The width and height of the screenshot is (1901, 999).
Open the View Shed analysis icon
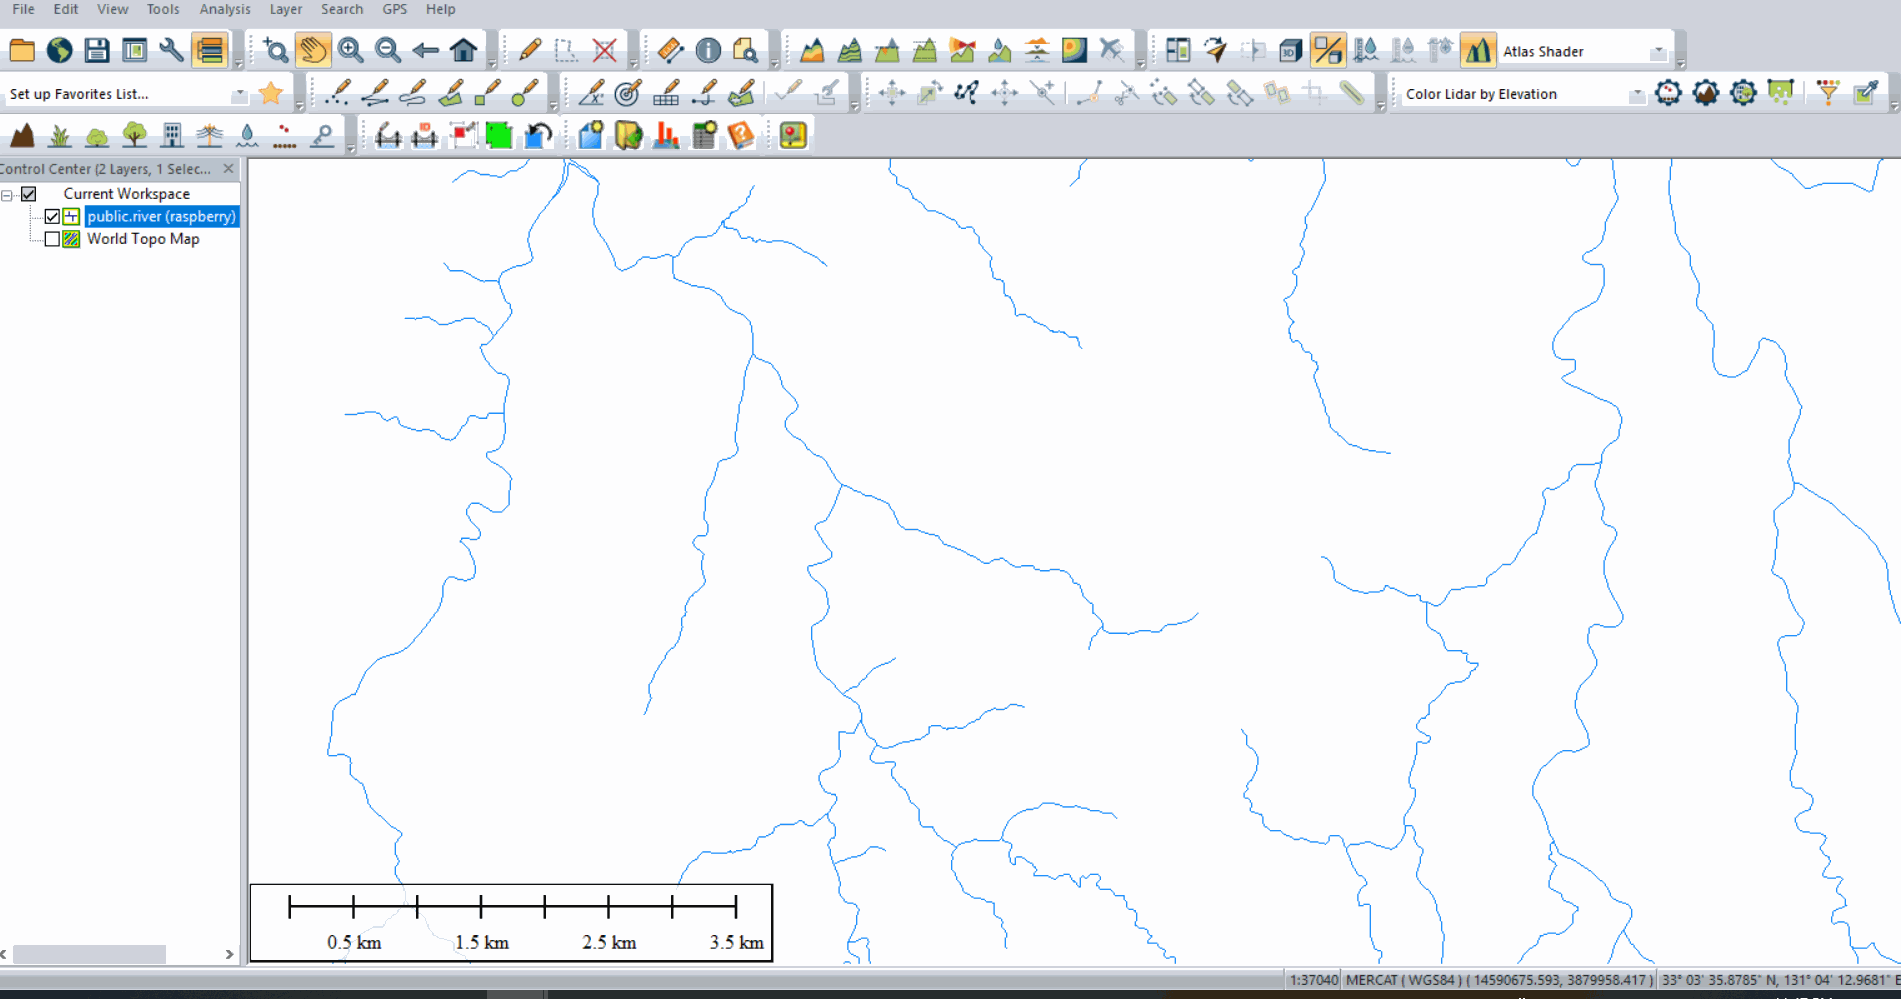point(962,50)
